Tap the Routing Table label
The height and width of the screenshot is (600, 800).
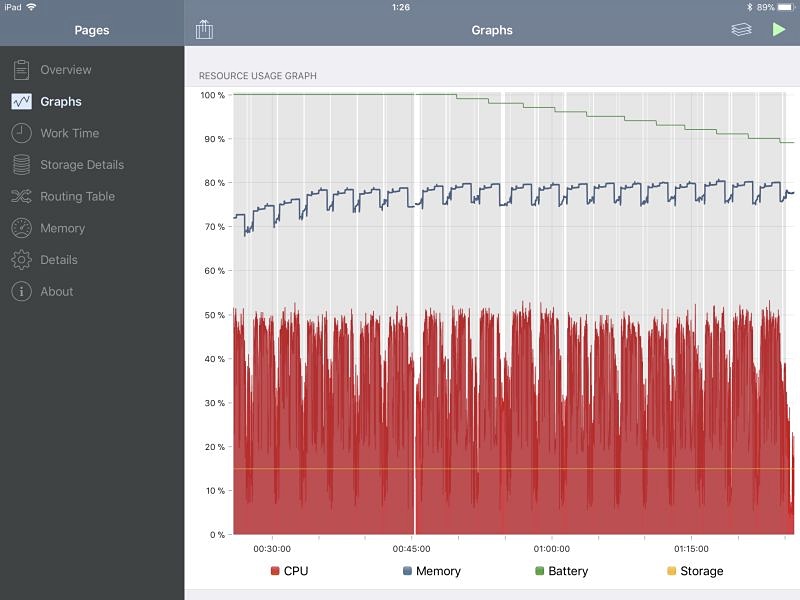tap(78, 196)
